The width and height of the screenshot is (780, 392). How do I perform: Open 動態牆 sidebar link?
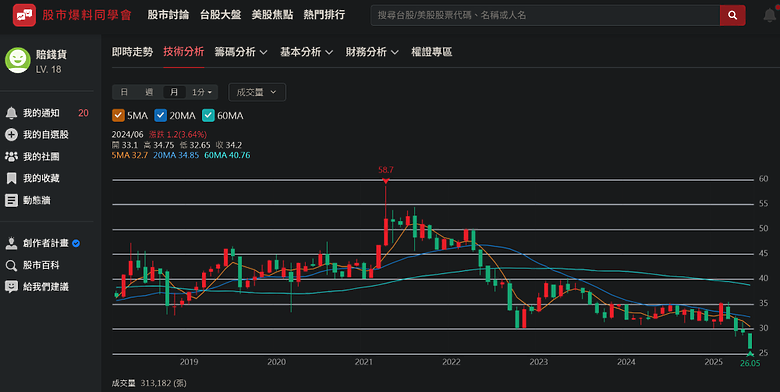click(37, 200)
